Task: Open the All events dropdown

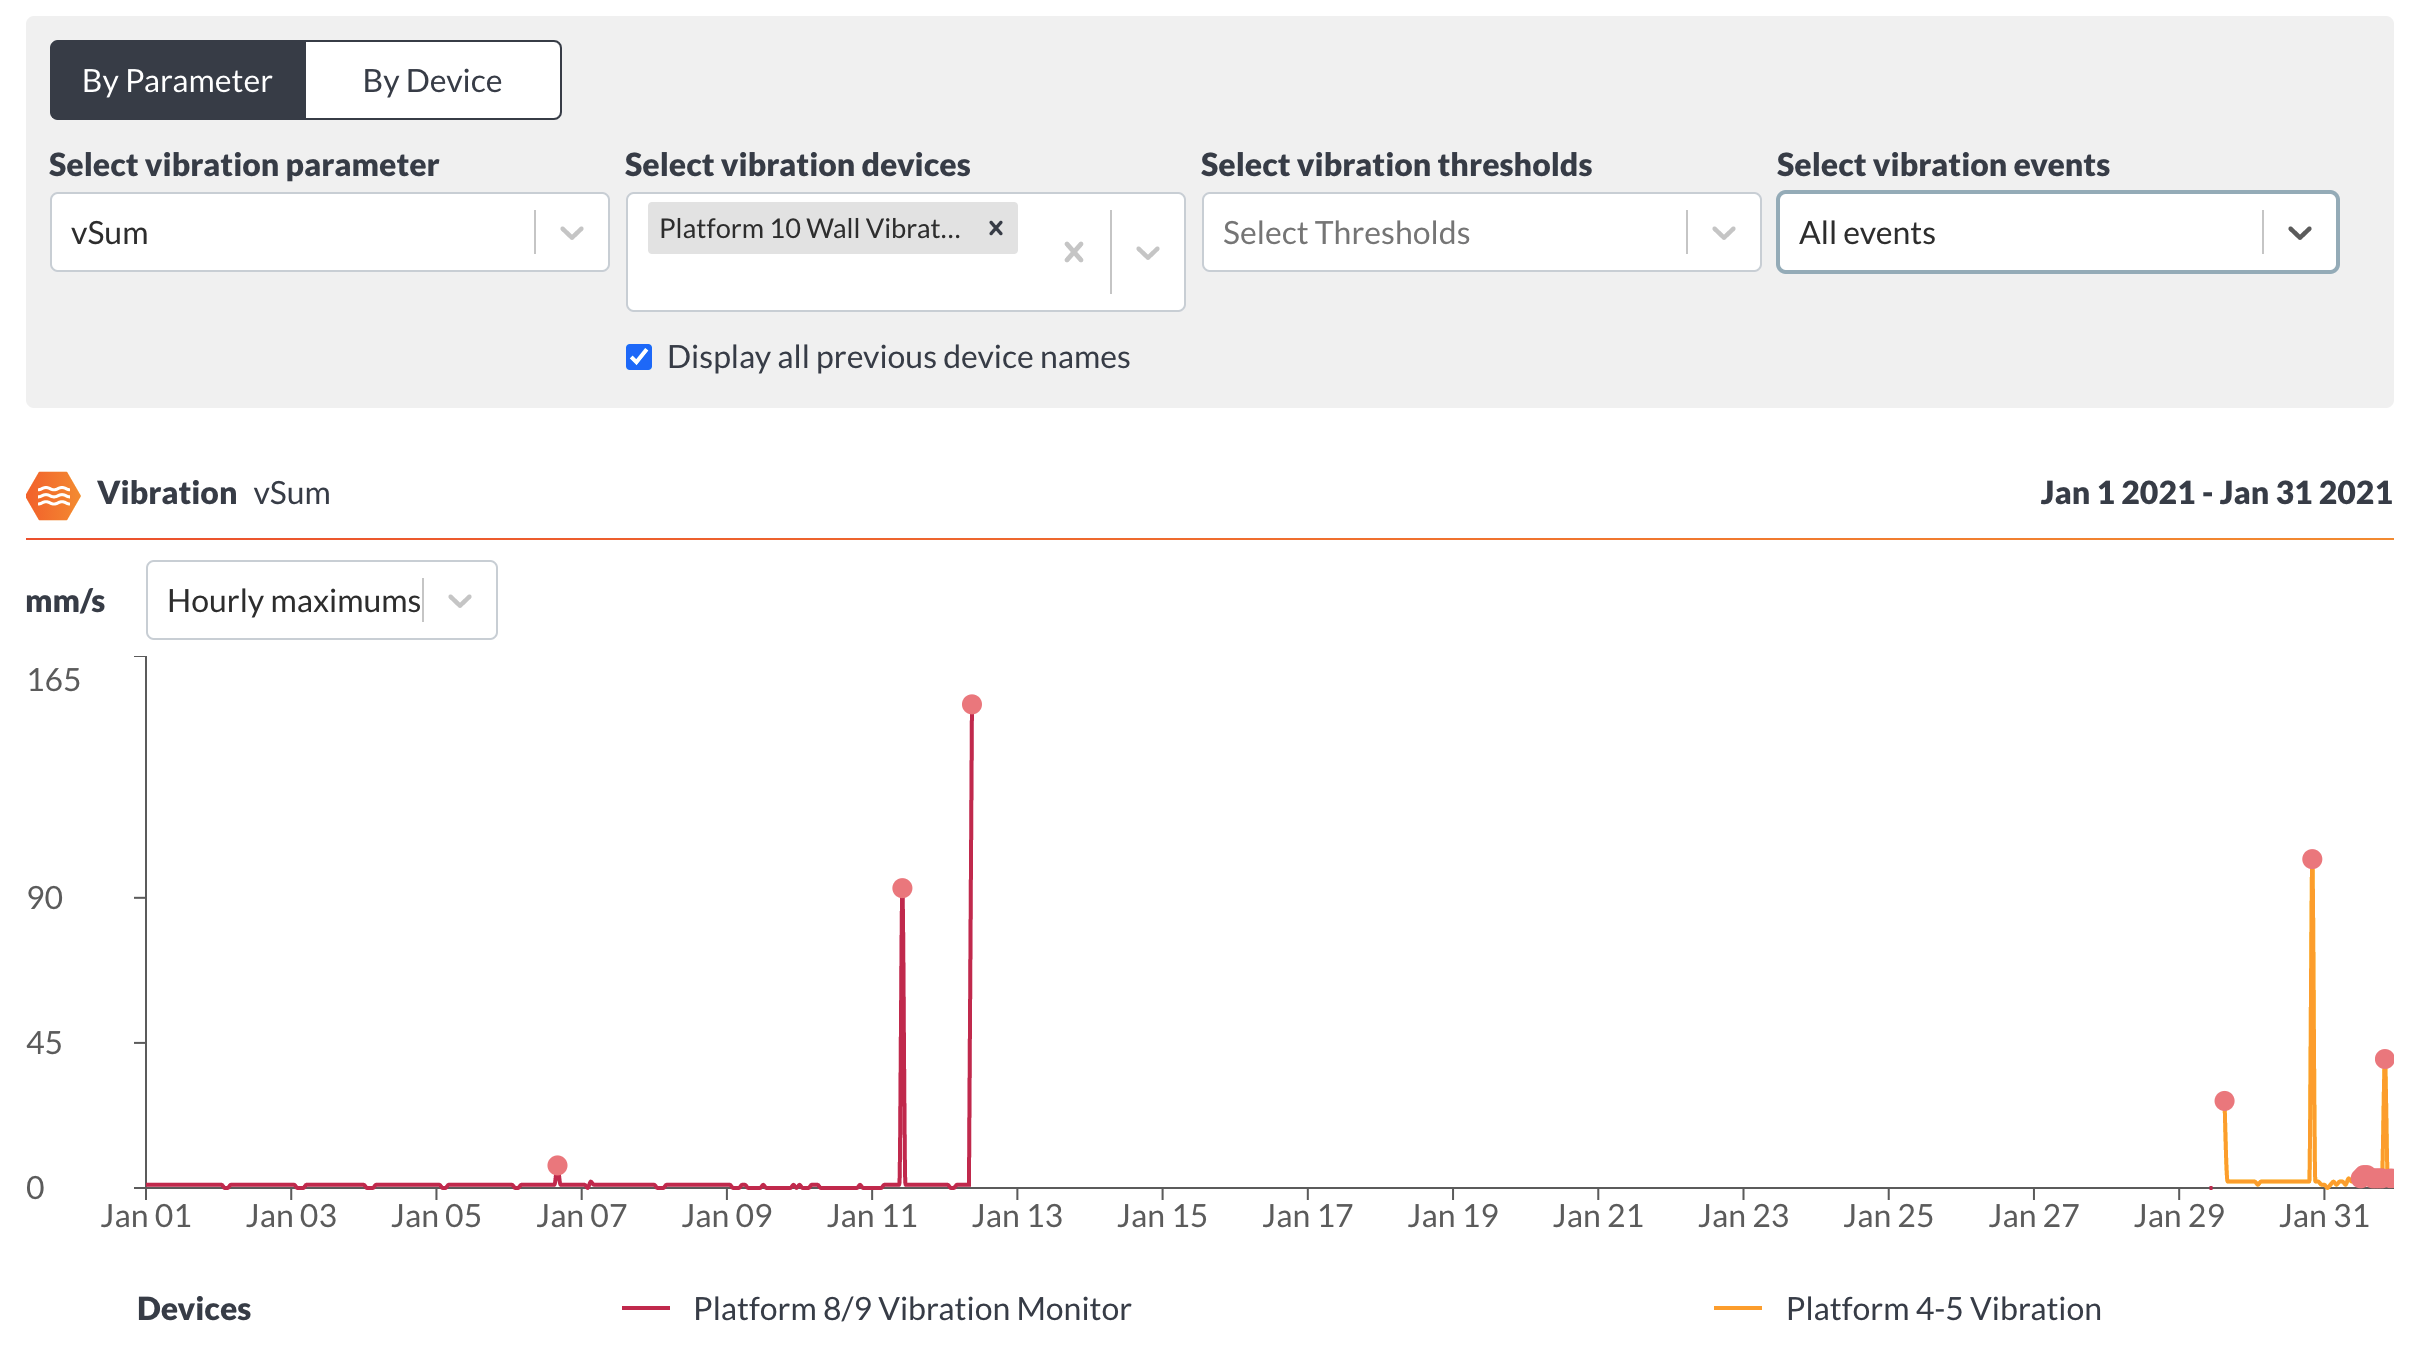Action: pyautogui.click(x=2057, y=232)
